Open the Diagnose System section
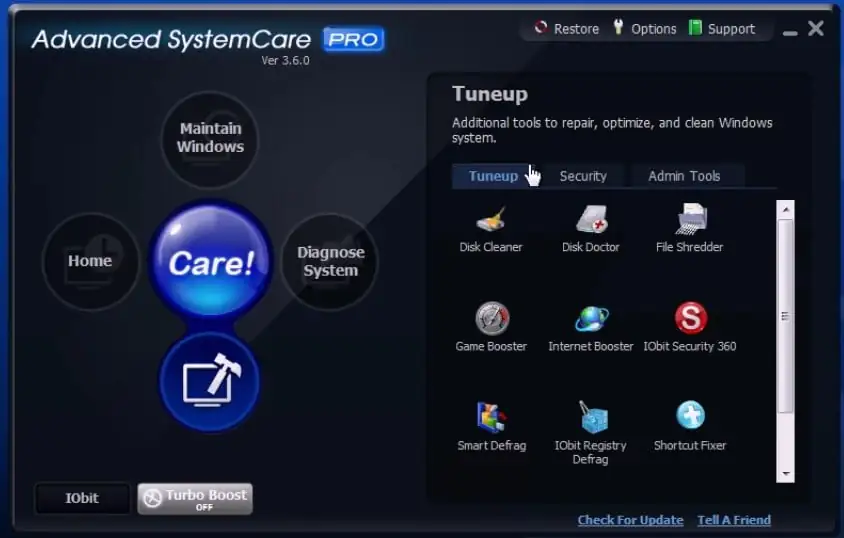Viewport: 844px width, 538px height. click(330, 261)
